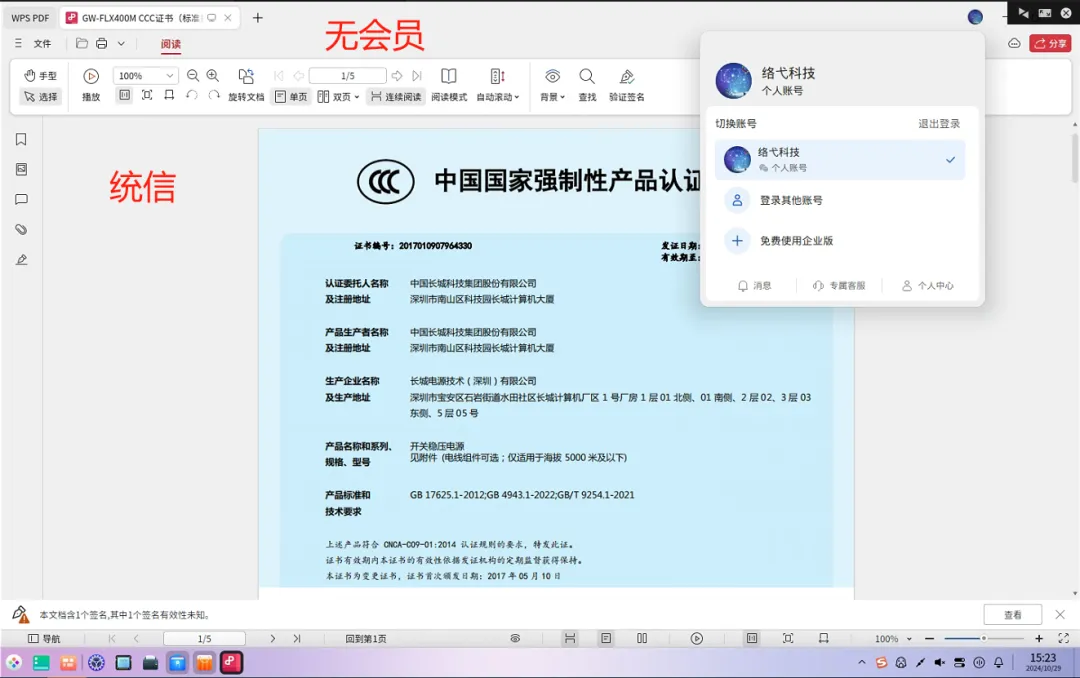The width and height of the screenshot is (1080, 678).
Task: Expand Auto Scroll (自动滚动) dropdown
Action: click(517, 97)
